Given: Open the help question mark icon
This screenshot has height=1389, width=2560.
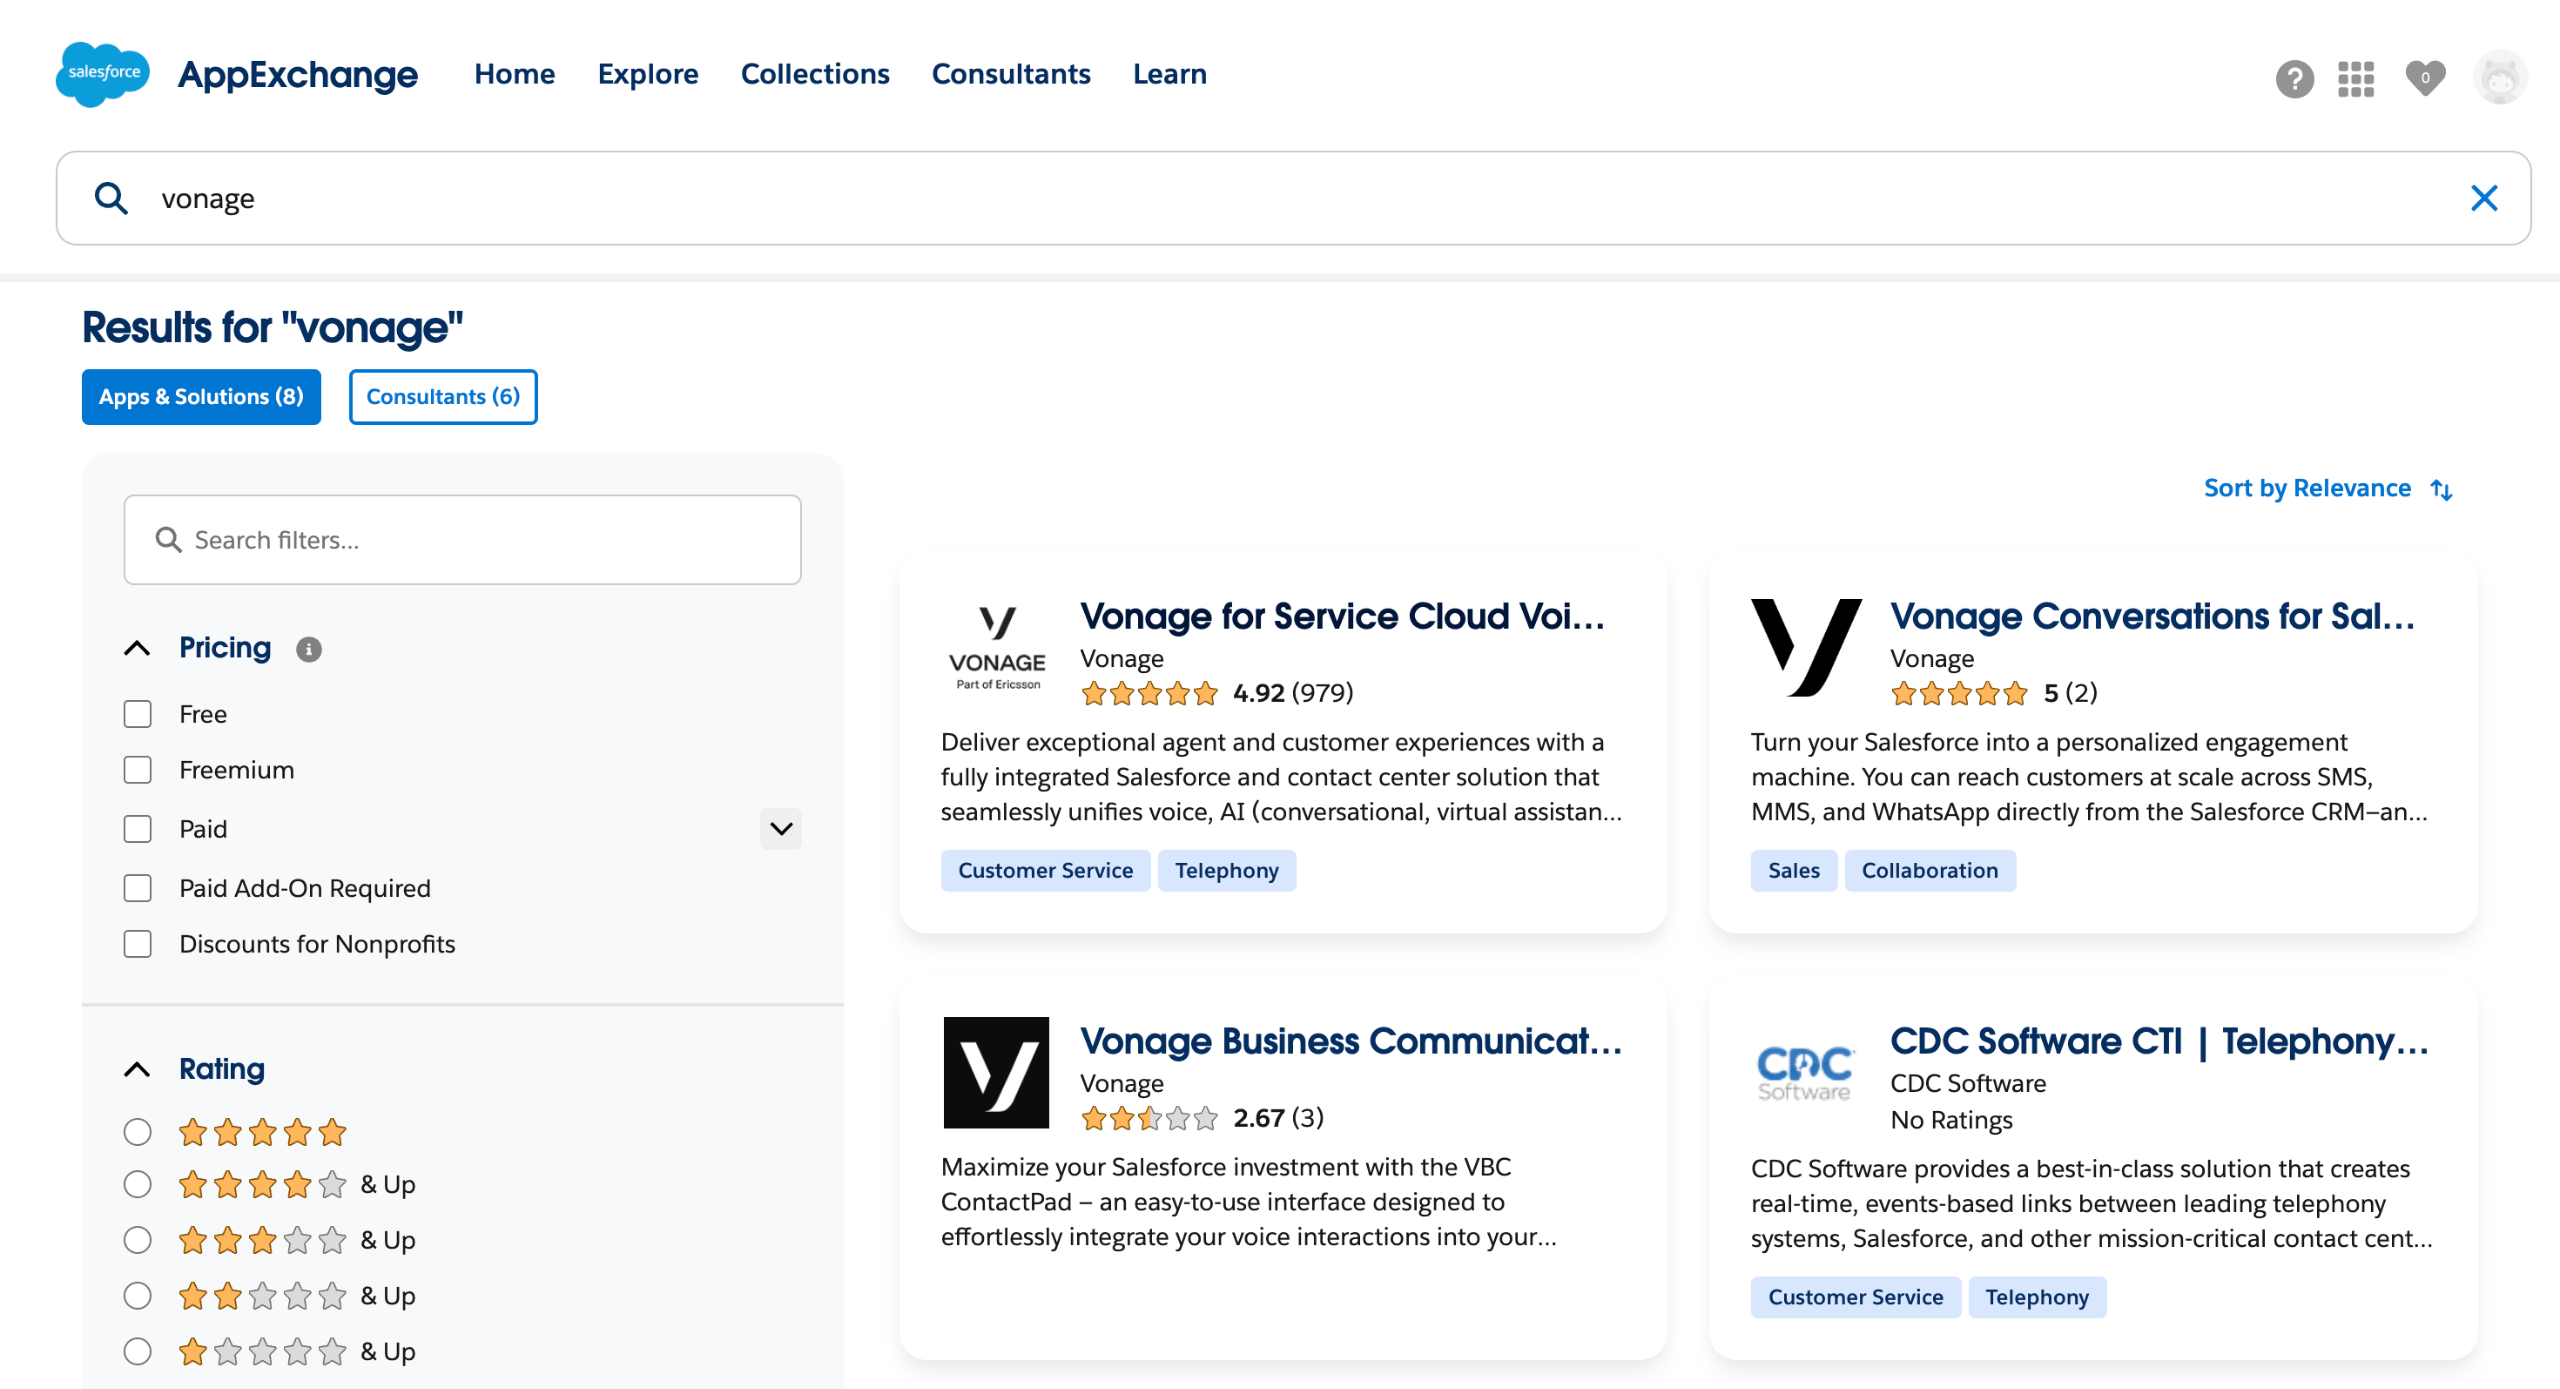Looking at the screenshot, I should point(2294,78).
